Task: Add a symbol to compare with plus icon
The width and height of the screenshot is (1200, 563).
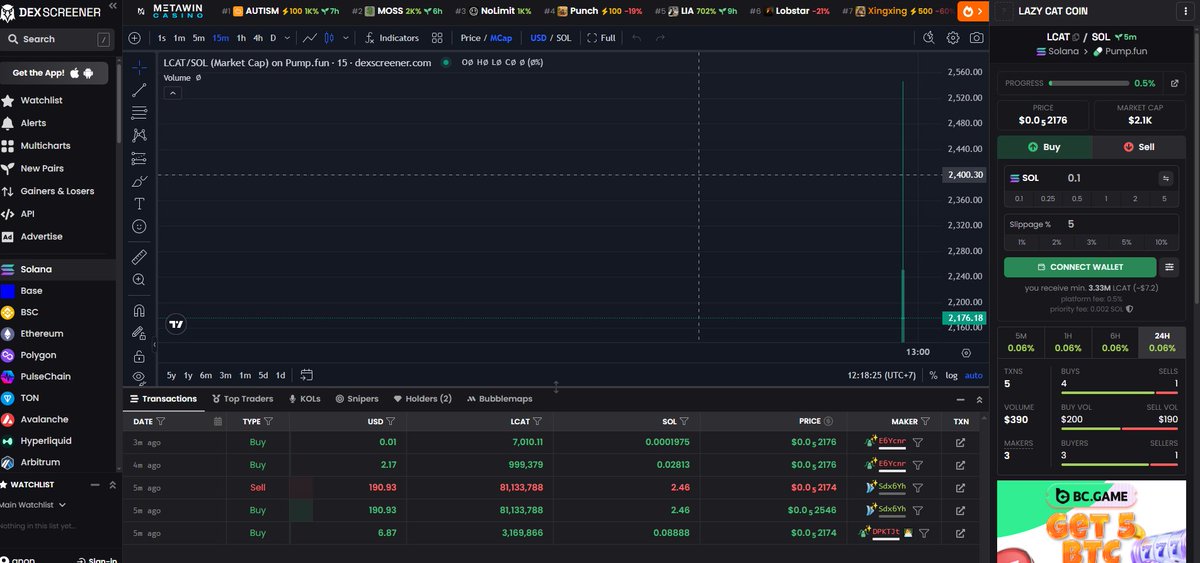Action: (135, 38)
